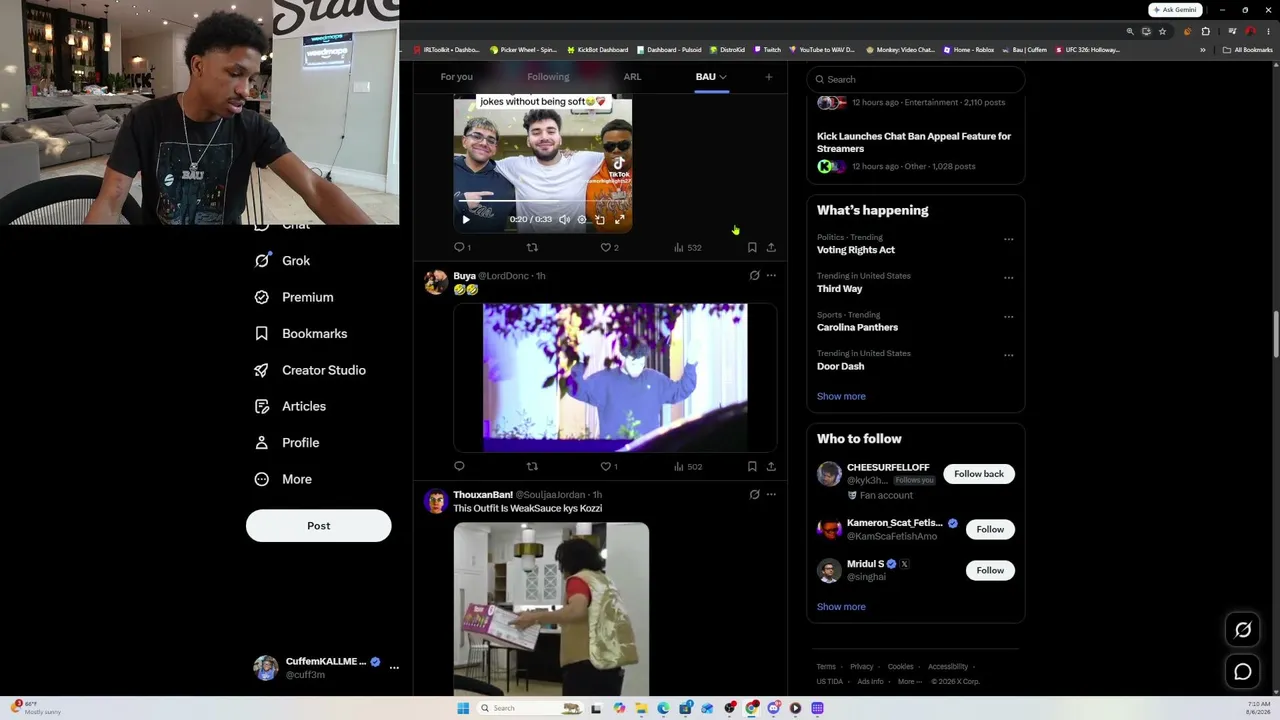Viewport: 1280px width, 720px height.
Task: Bookmark this page with the star icon
Action: pyautogui.click(x=1162, y=31)
